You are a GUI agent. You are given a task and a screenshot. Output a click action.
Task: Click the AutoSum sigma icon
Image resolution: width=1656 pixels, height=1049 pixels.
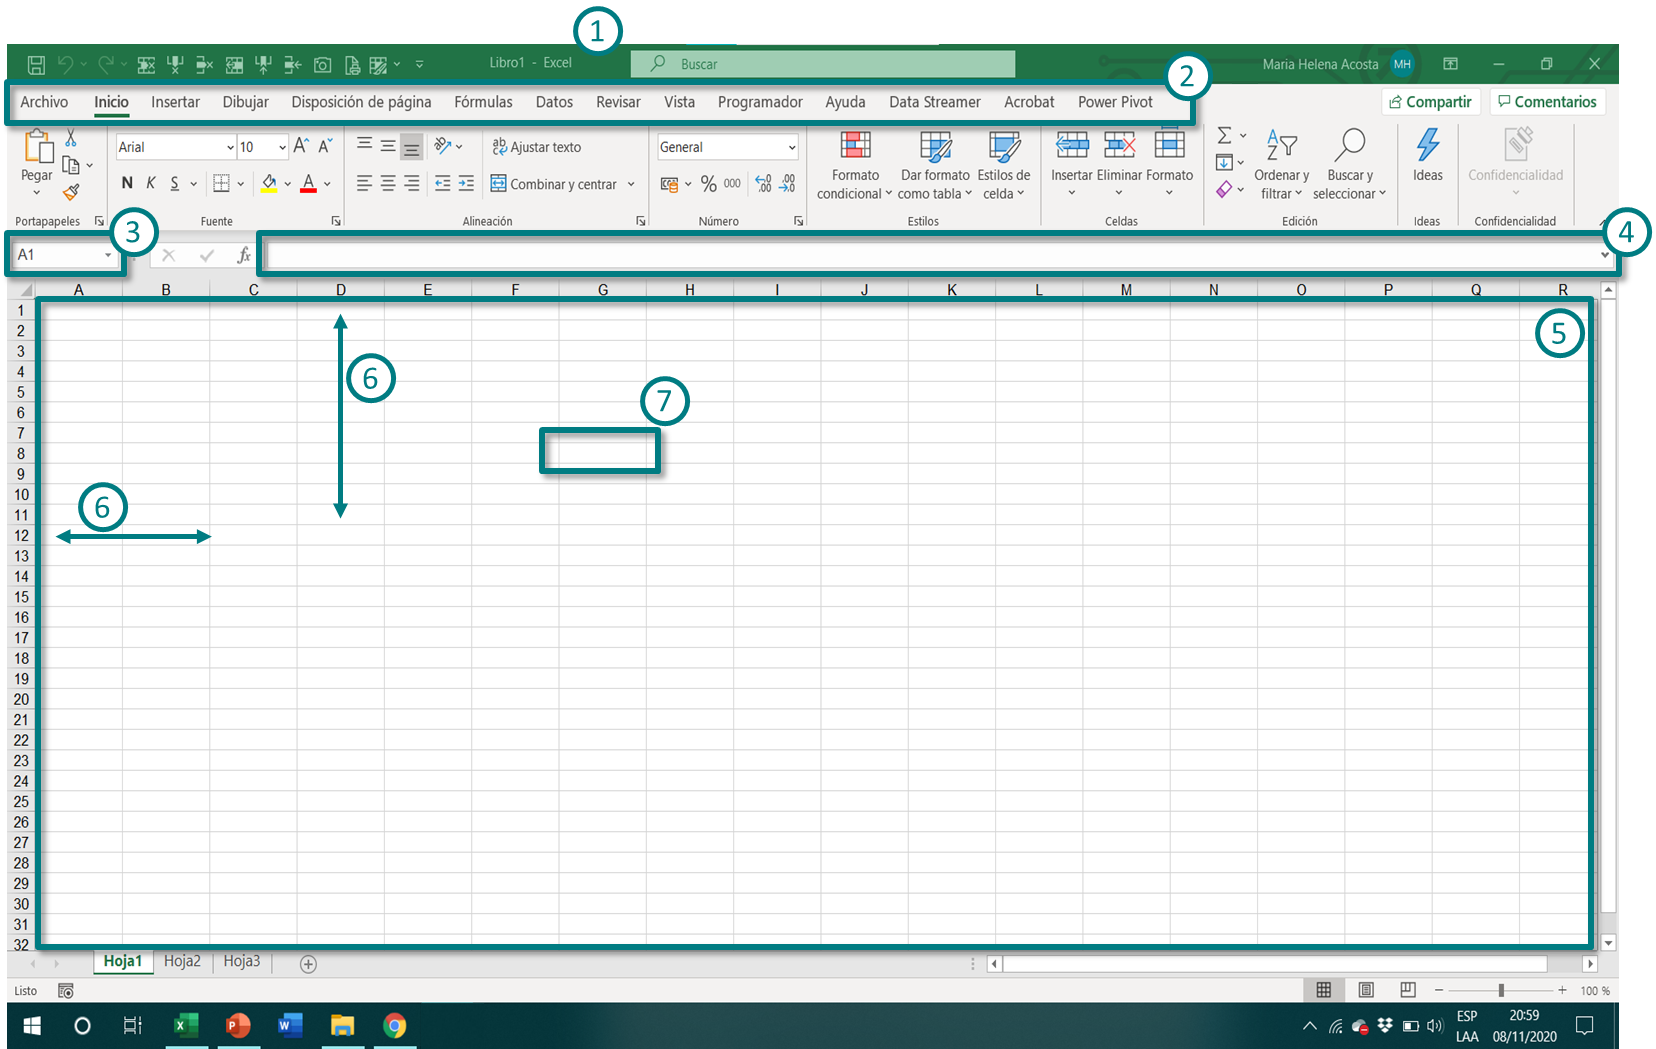[1224, 136]
